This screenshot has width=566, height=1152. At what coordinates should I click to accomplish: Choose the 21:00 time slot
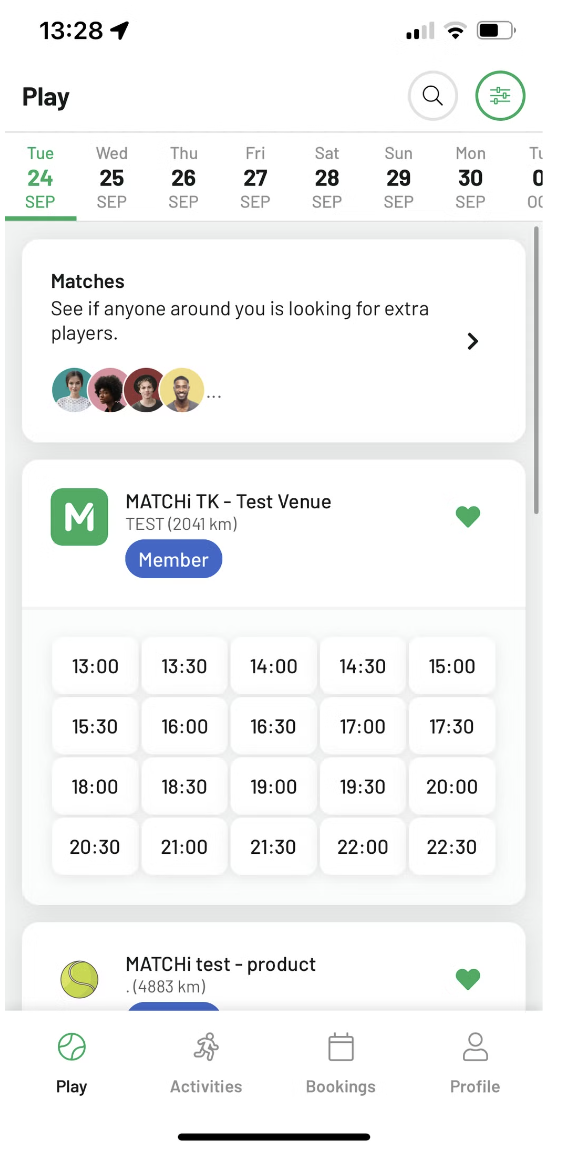[x=185, y=846]
